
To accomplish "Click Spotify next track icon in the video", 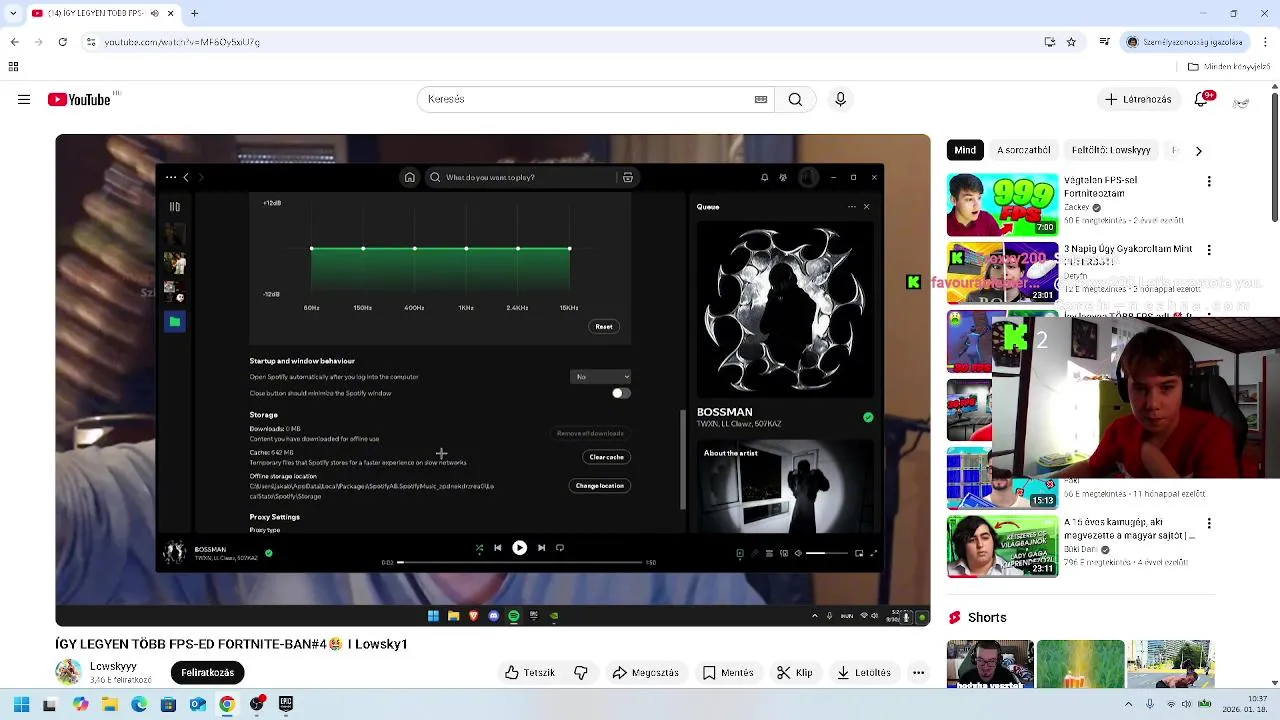I will [x=541, y=548].
